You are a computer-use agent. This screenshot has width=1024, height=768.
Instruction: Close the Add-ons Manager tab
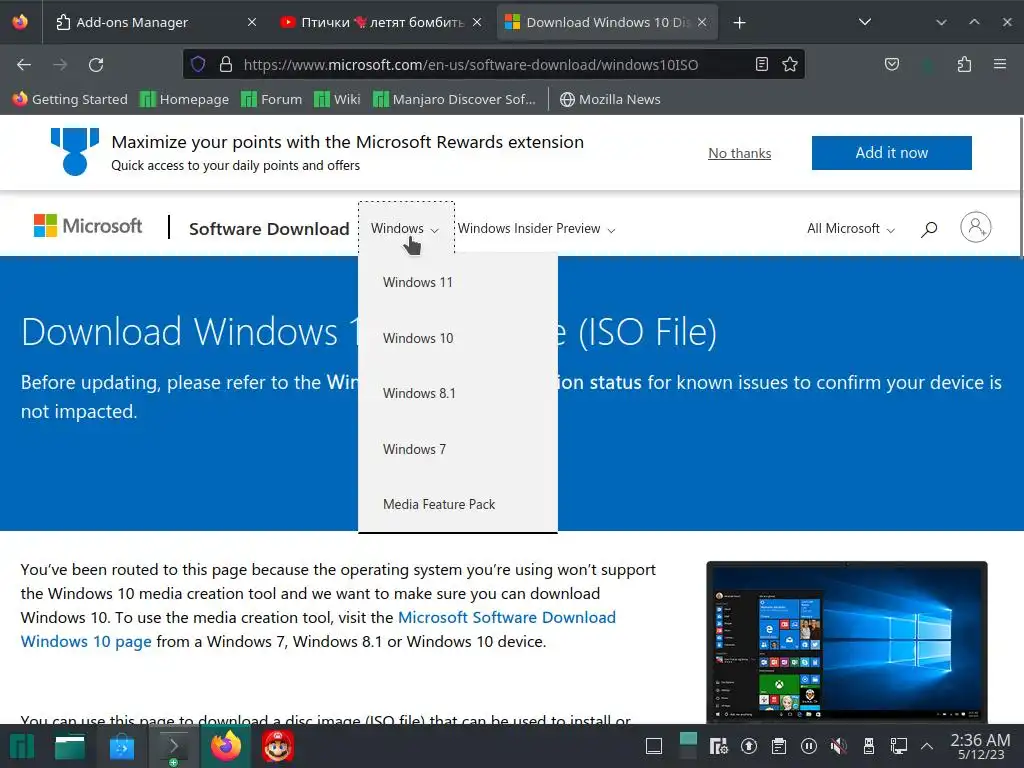pyautogui.click(x=252, y=22)
